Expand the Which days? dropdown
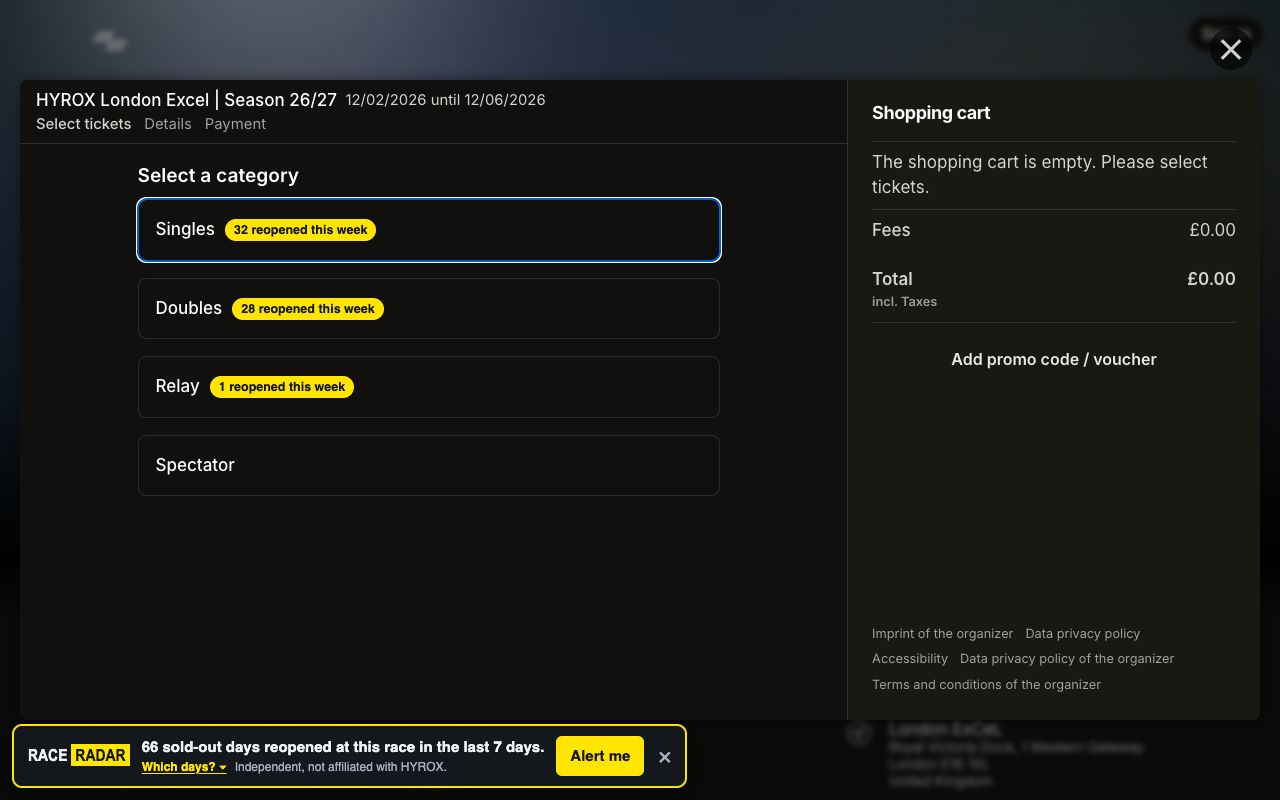The height and width of the screenshot is (800, 1280). 184,767
